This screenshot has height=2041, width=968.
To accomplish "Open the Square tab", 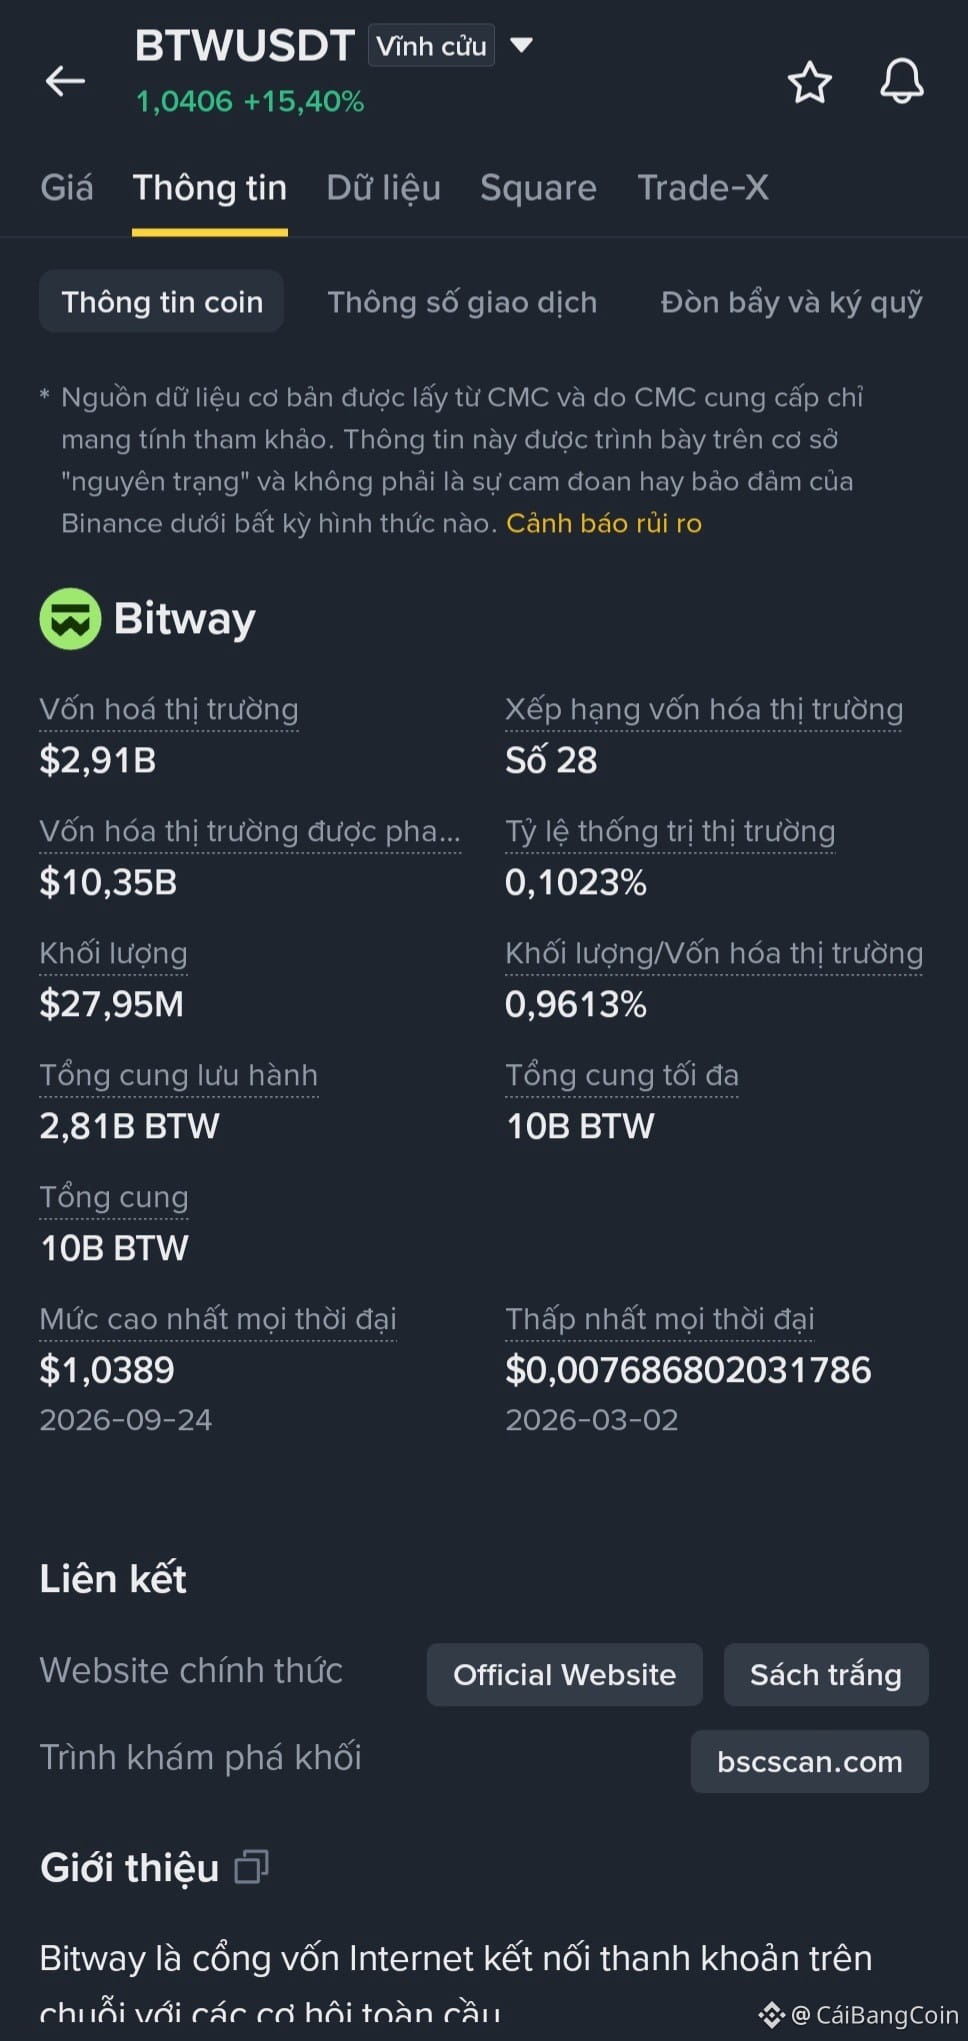I will [538, 188].
